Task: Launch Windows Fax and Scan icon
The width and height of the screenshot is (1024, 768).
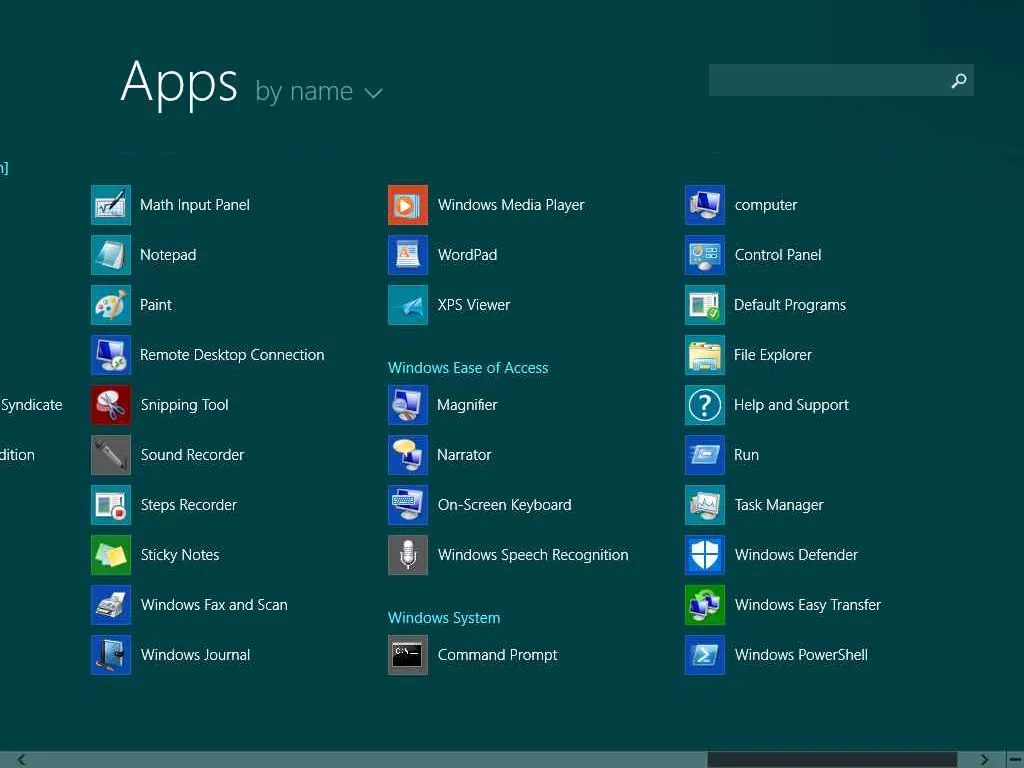Action: (110, 605)
